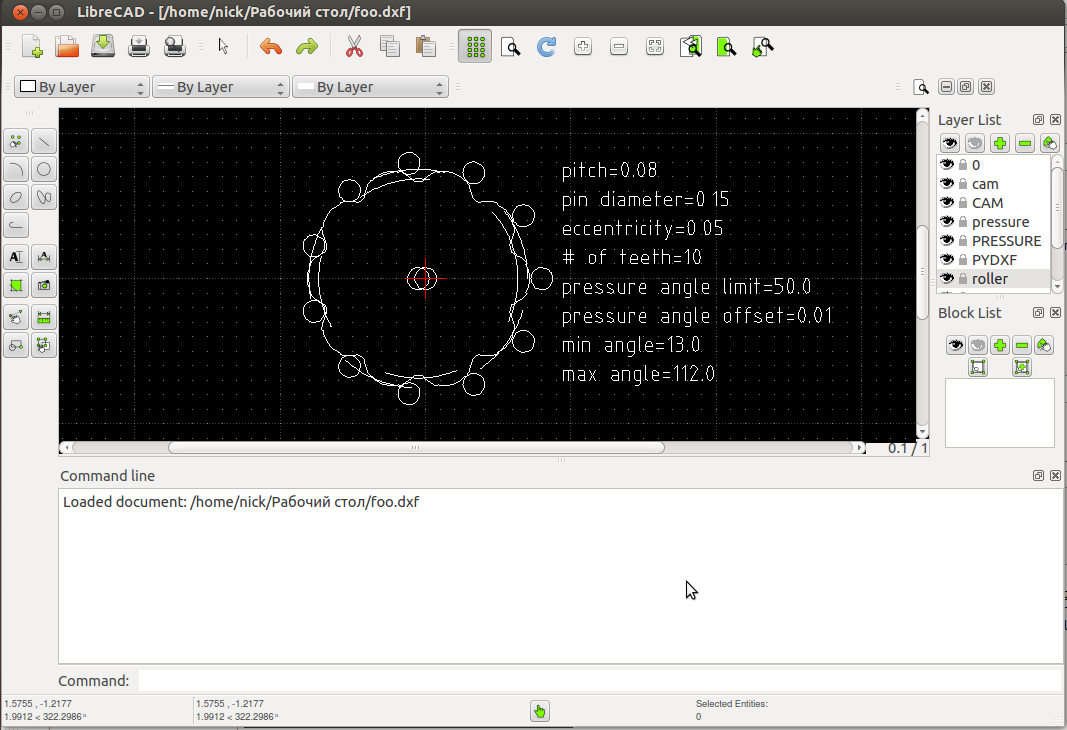Select the Spline tool in left toolbox
This screenshot has height=730, width=1067.
(x=44, y=197)
